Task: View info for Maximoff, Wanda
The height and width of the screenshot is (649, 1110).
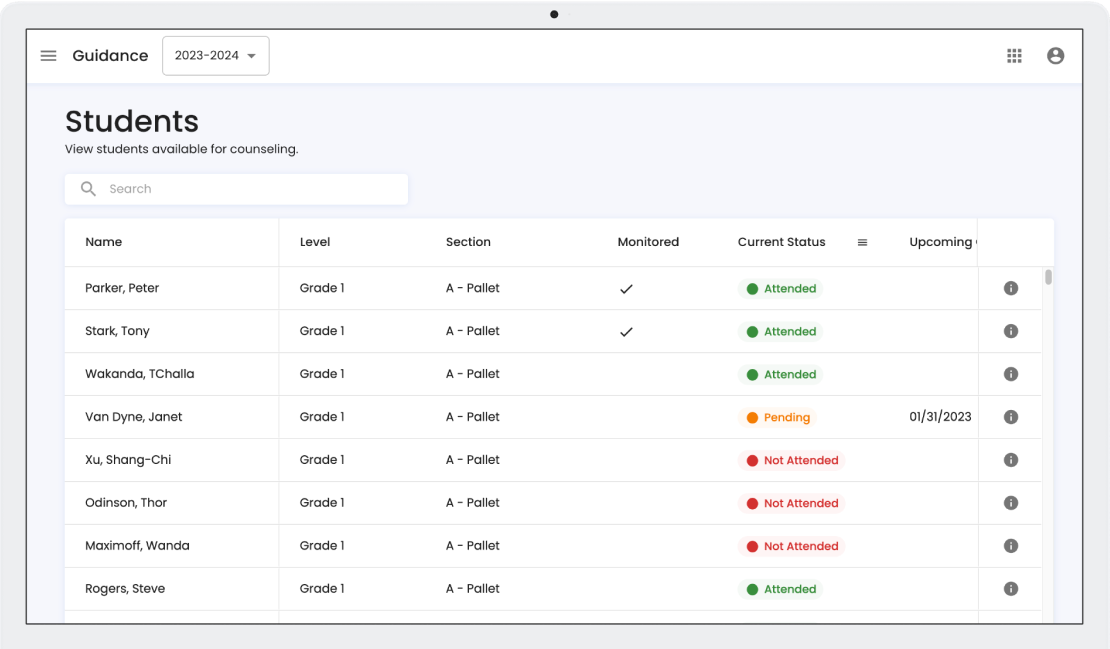Action: pyautogui.click(x=1011, y=546)
